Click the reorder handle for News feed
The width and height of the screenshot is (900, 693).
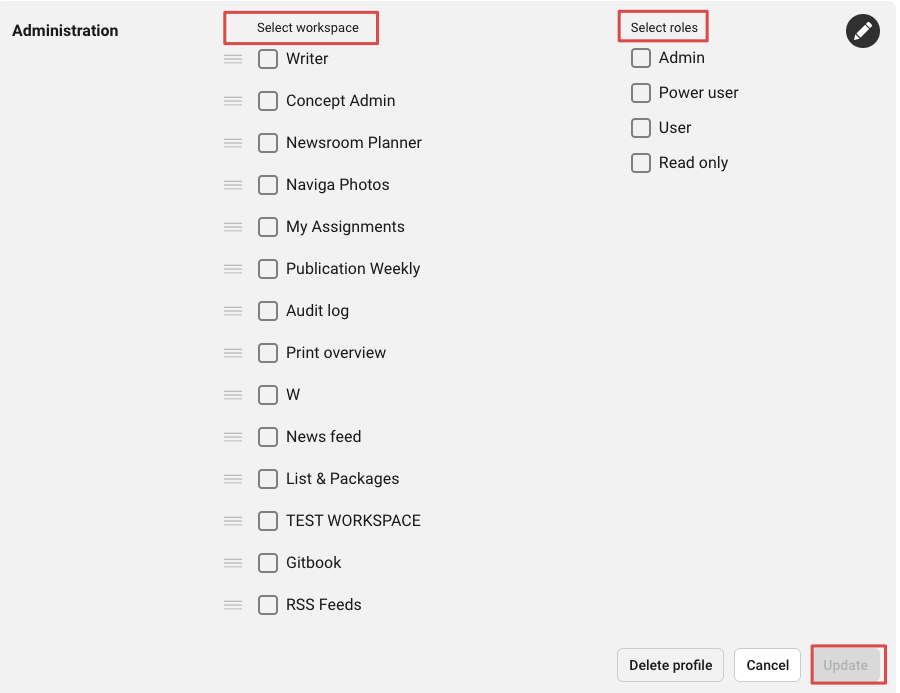point(233,437)
